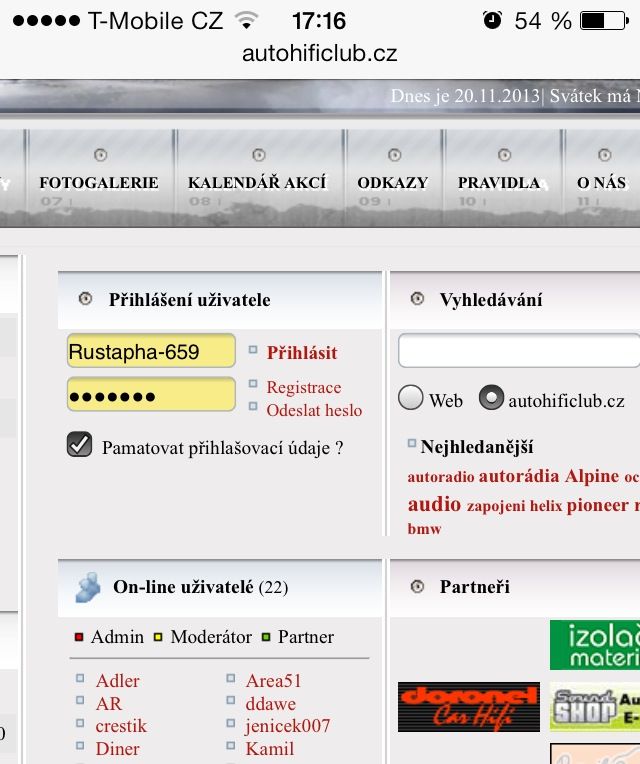
Task: Click into the Vyhledávání search box
Action: click(519, 350)
